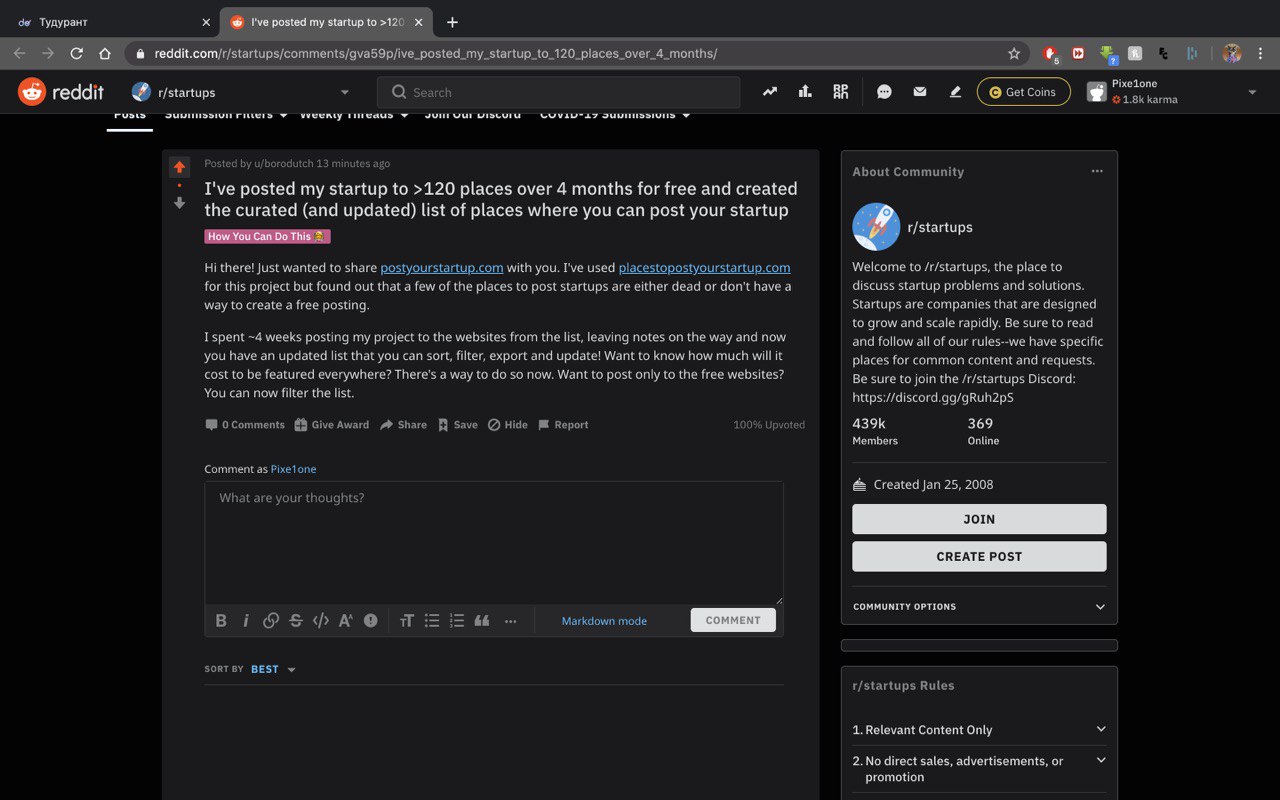This screenshot has height=800, width=1280.
Task: Open the All bar chart icon
Action: (x=805, y=92)
